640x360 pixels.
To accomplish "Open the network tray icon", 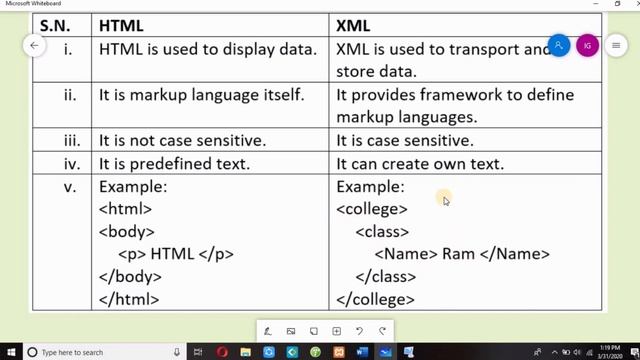I will tap(589, 352).
